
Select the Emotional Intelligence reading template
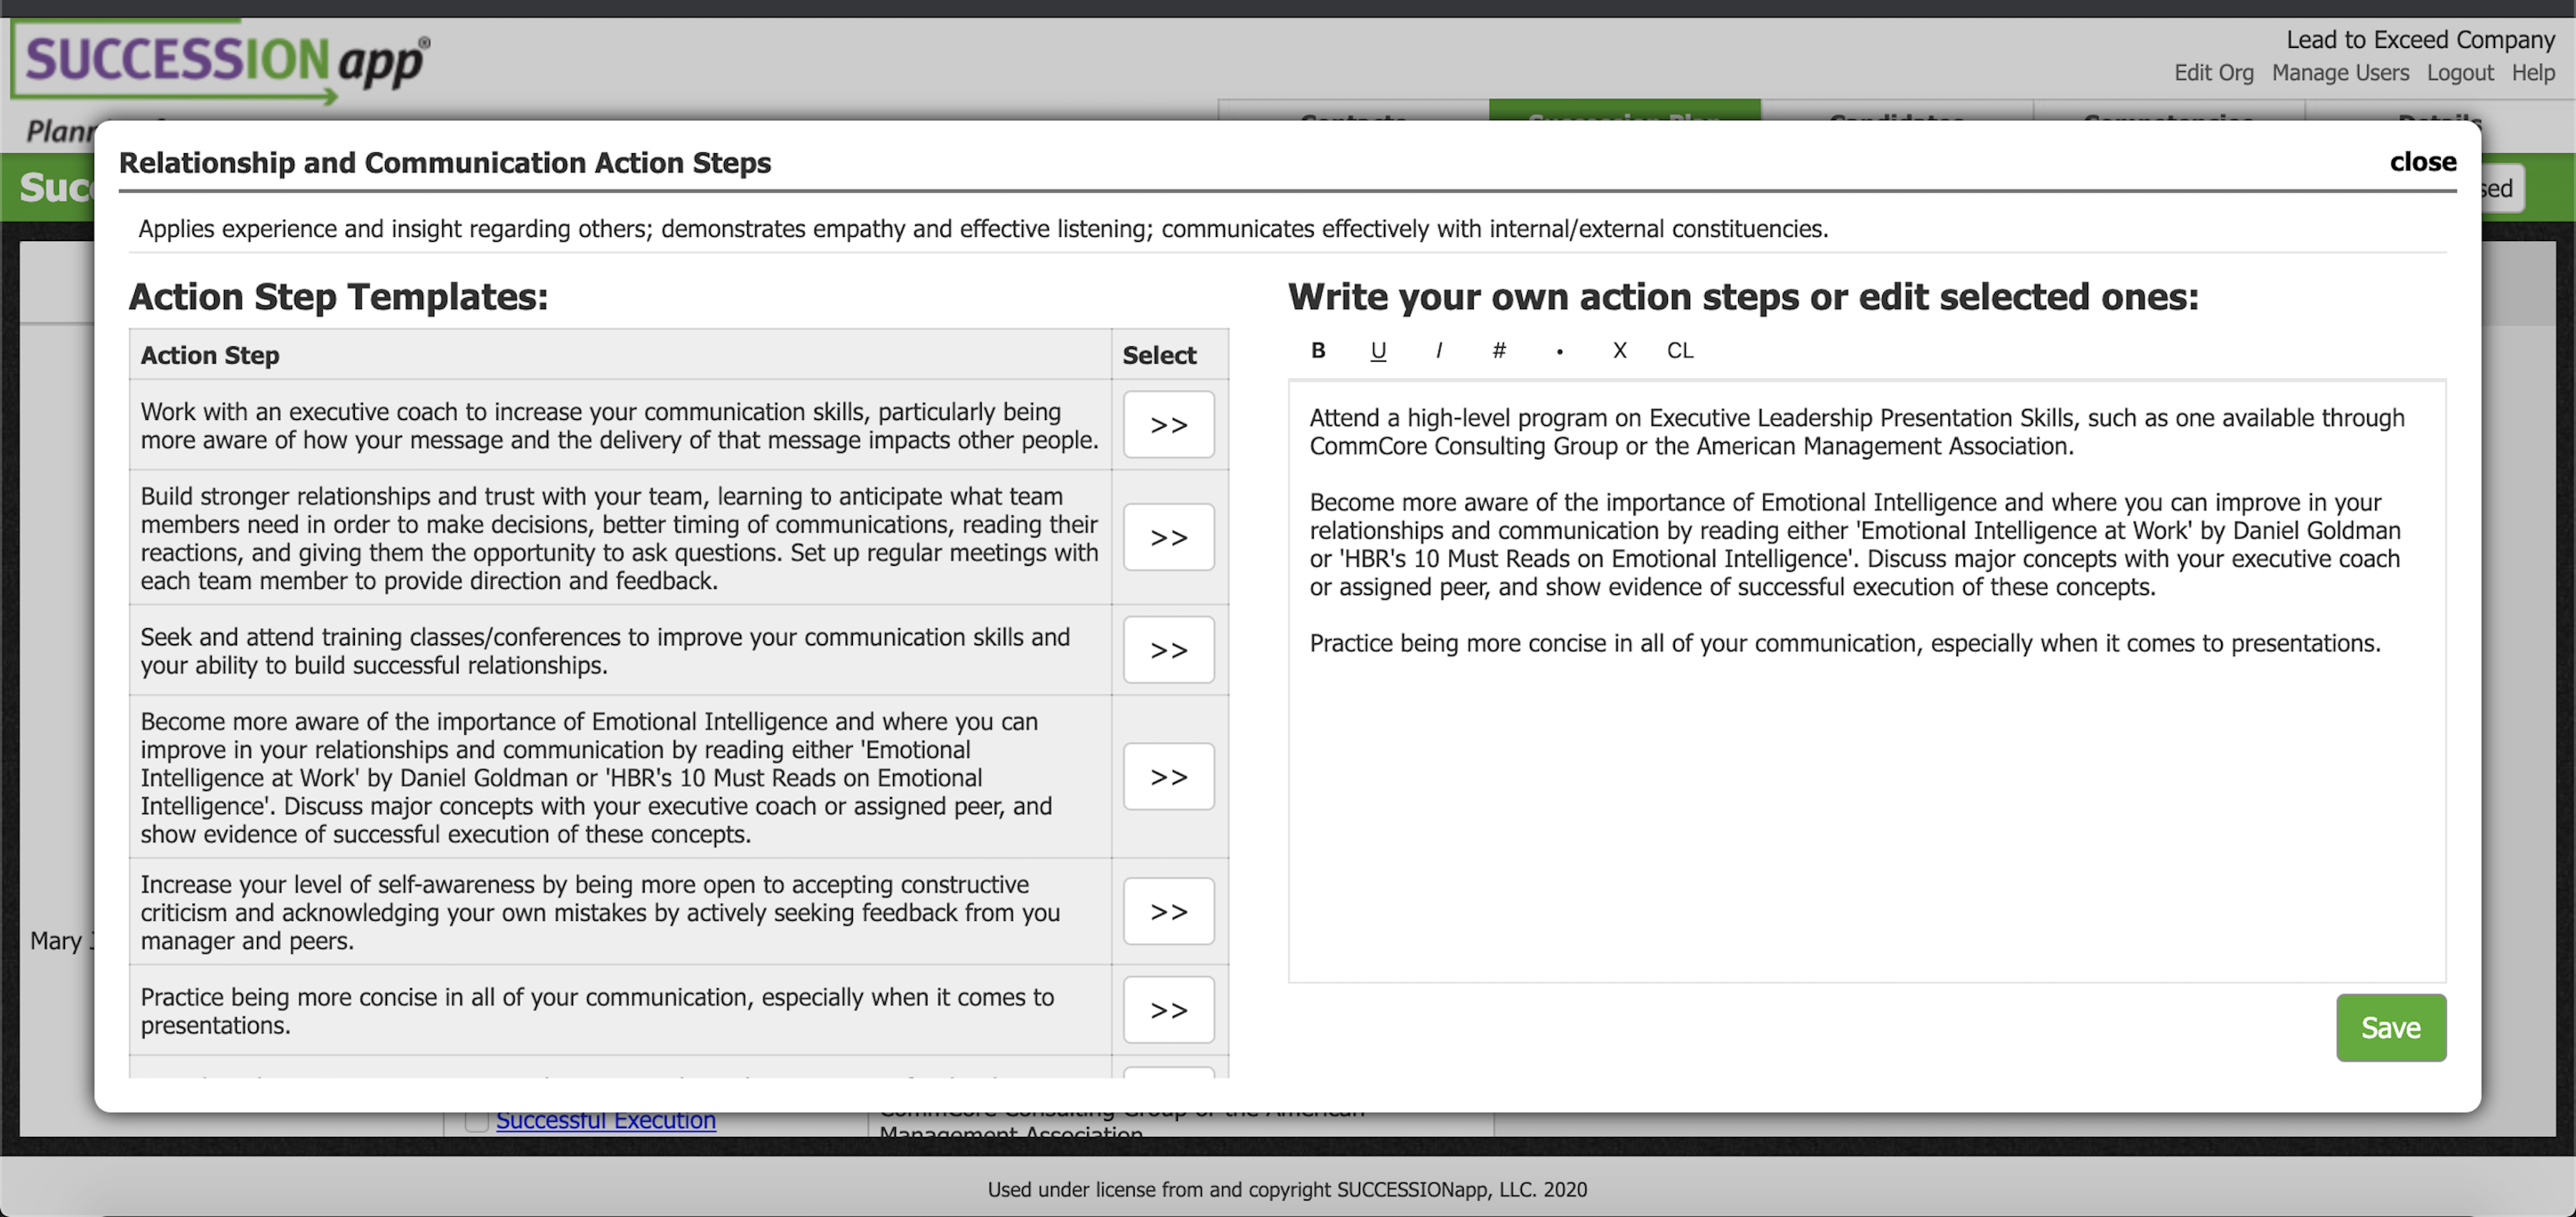tap(1168, 777)
